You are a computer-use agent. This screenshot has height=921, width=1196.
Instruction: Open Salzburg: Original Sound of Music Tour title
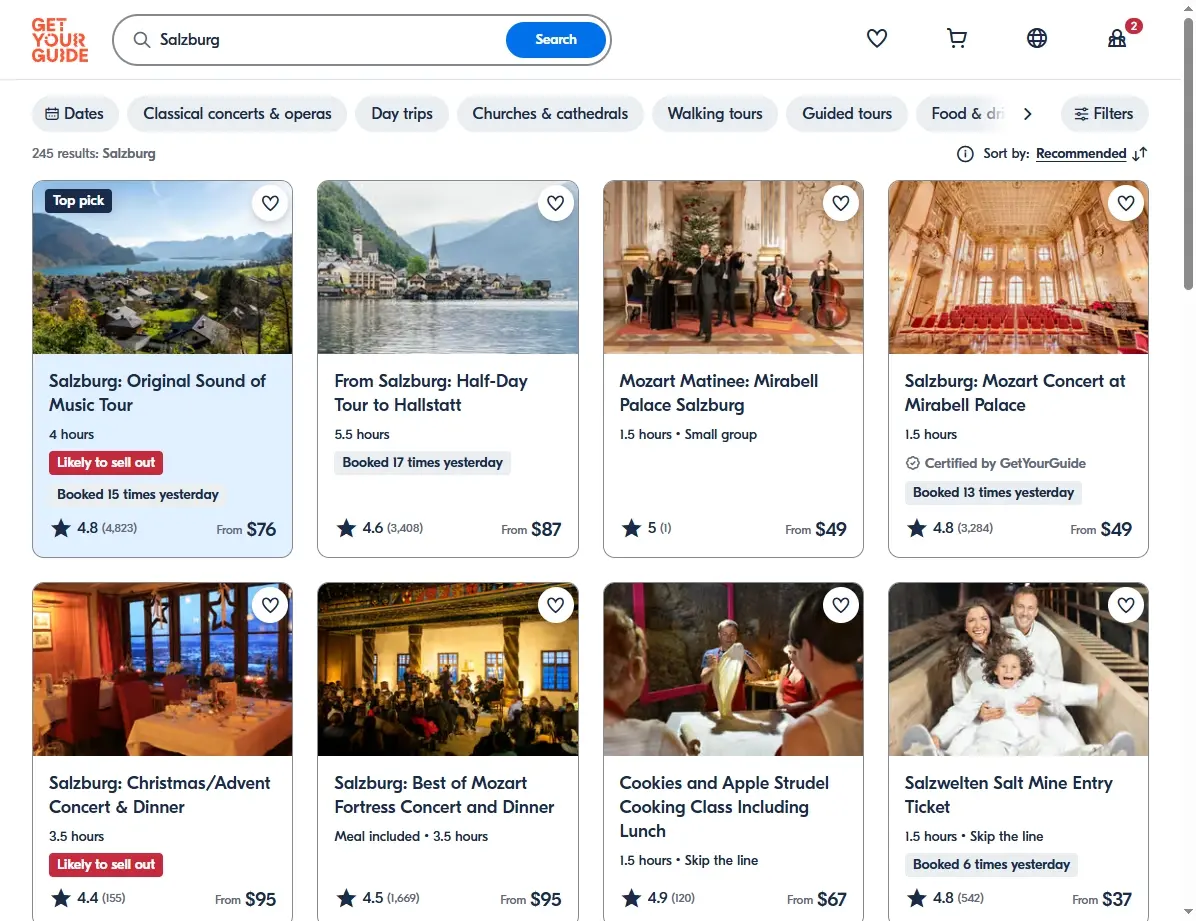(x=157, y=393)
